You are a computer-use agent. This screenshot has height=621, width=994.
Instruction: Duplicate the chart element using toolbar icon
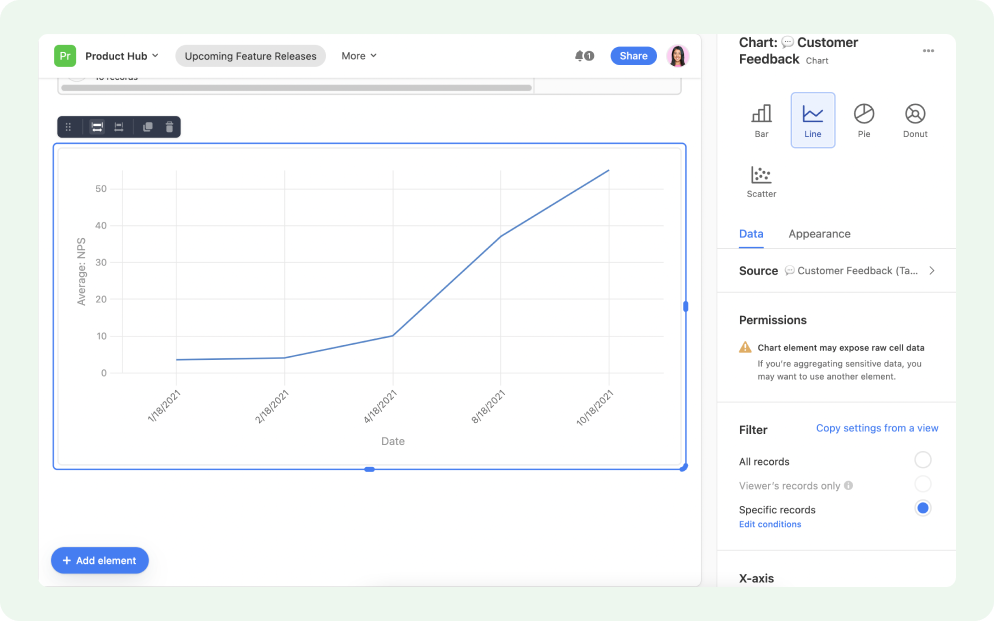coord(148,127)
